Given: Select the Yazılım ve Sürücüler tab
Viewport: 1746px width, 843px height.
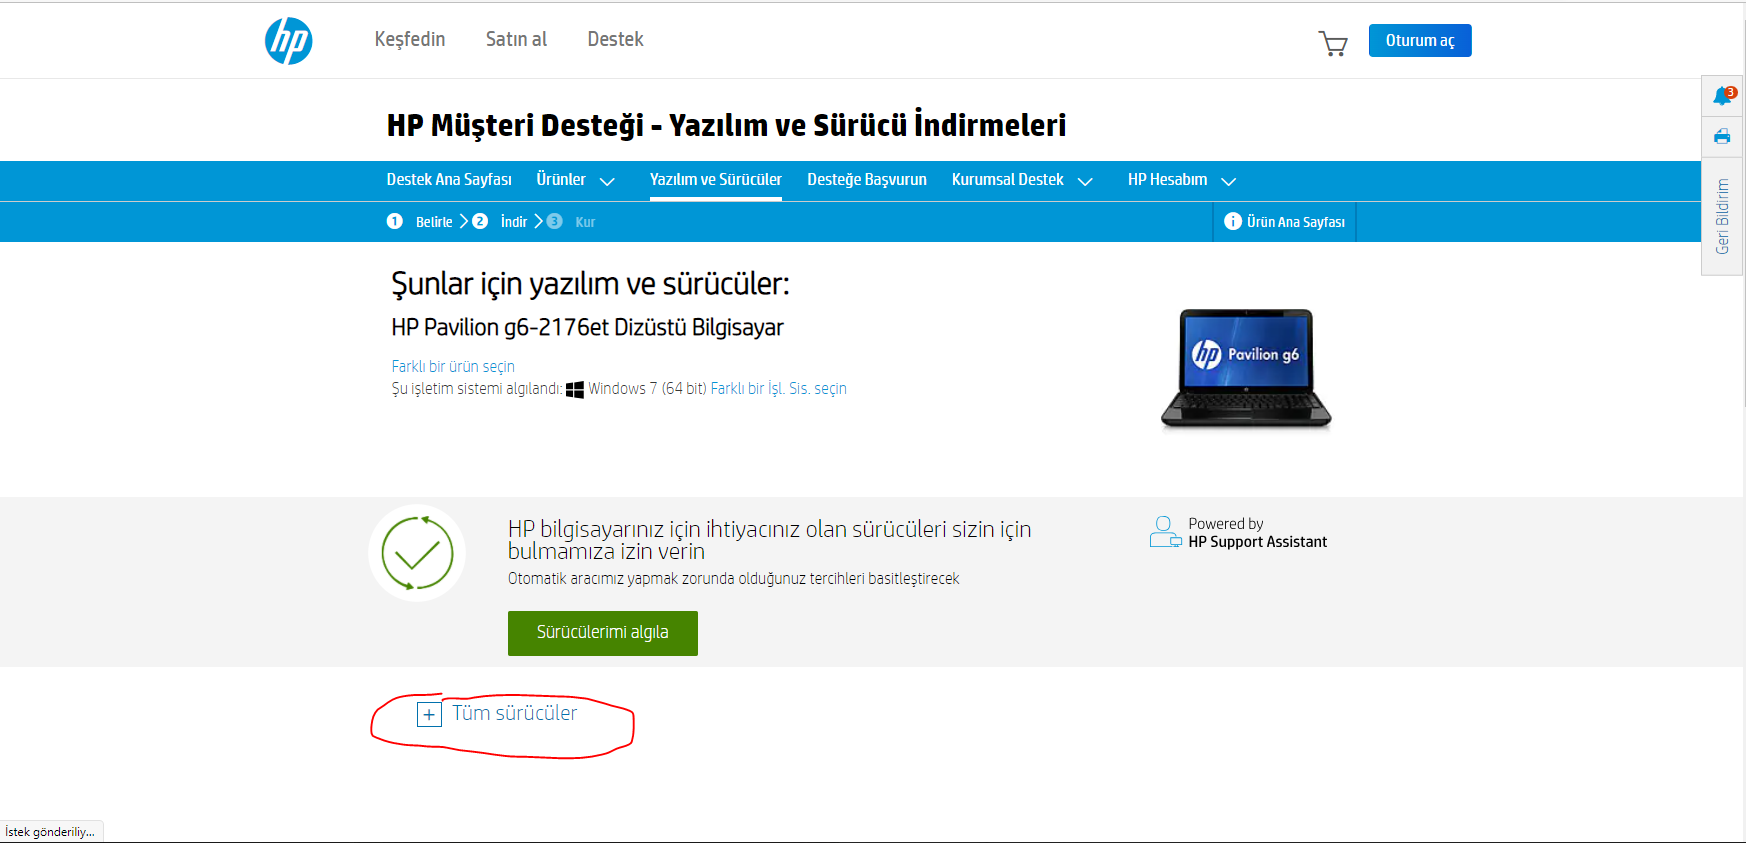Looking at the screenshot, I should 716,180.
